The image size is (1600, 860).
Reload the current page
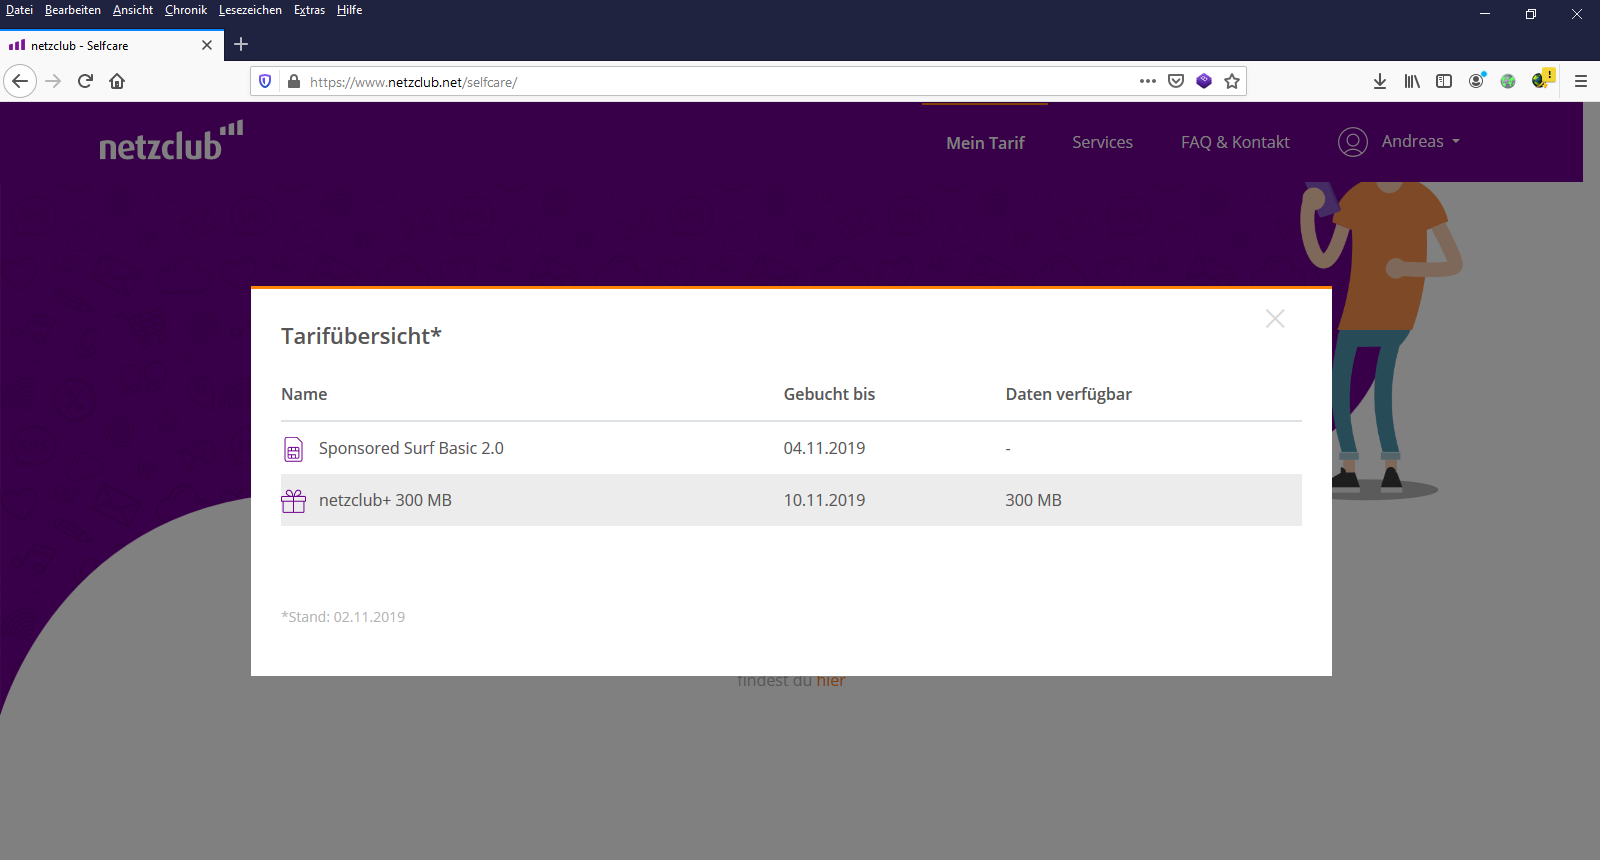(85, 81)
